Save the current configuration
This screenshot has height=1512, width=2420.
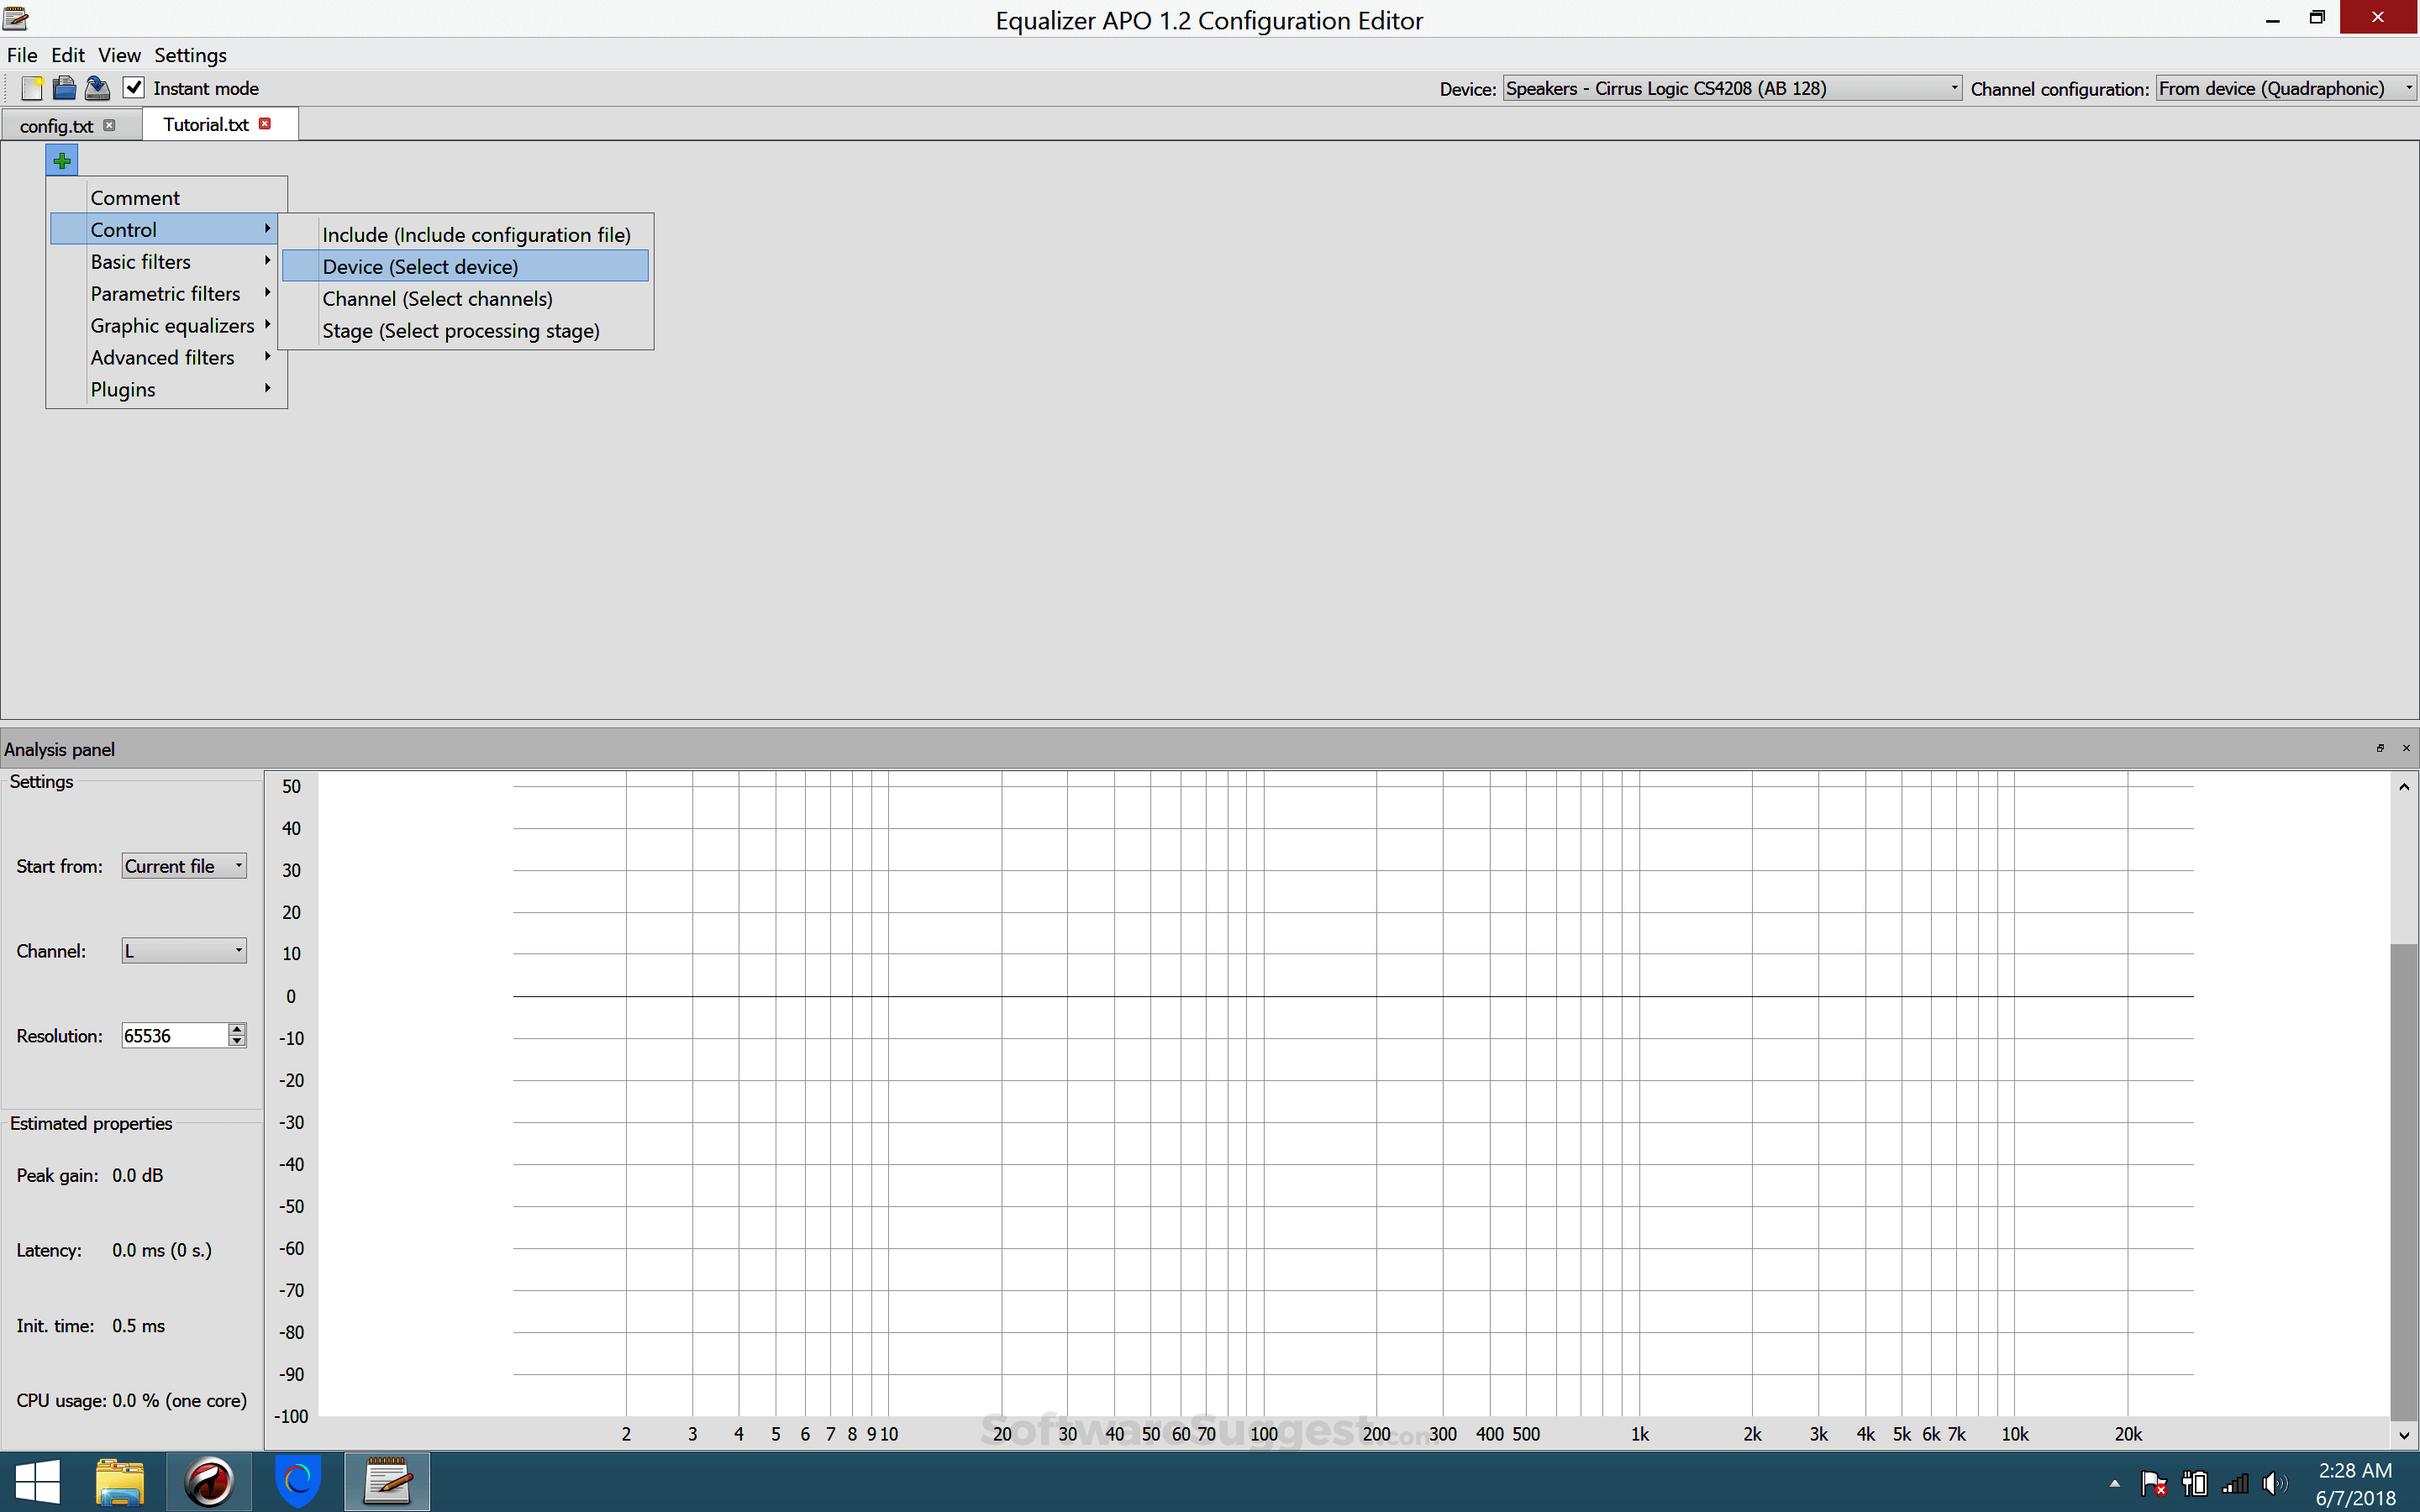[97, 88]
